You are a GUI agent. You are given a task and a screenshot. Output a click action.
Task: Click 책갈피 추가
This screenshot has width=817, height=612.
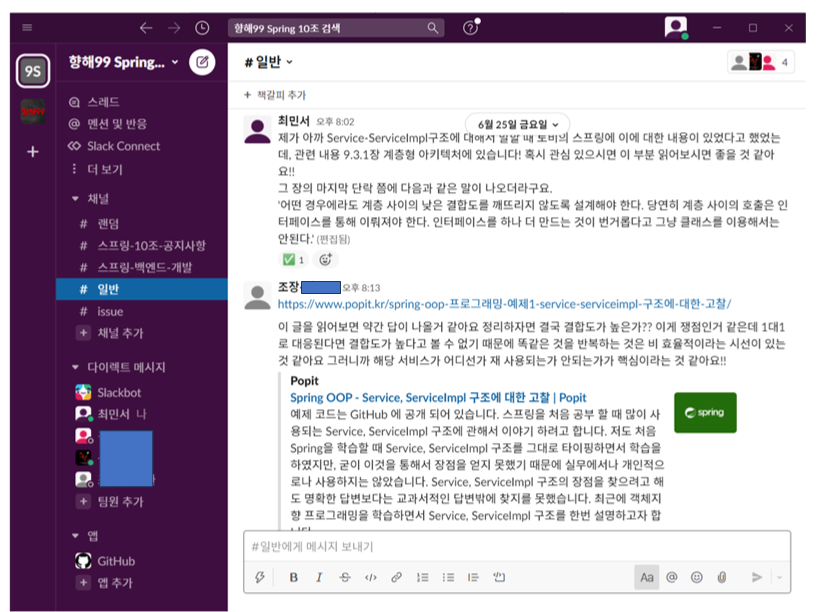tap(275, 95)
